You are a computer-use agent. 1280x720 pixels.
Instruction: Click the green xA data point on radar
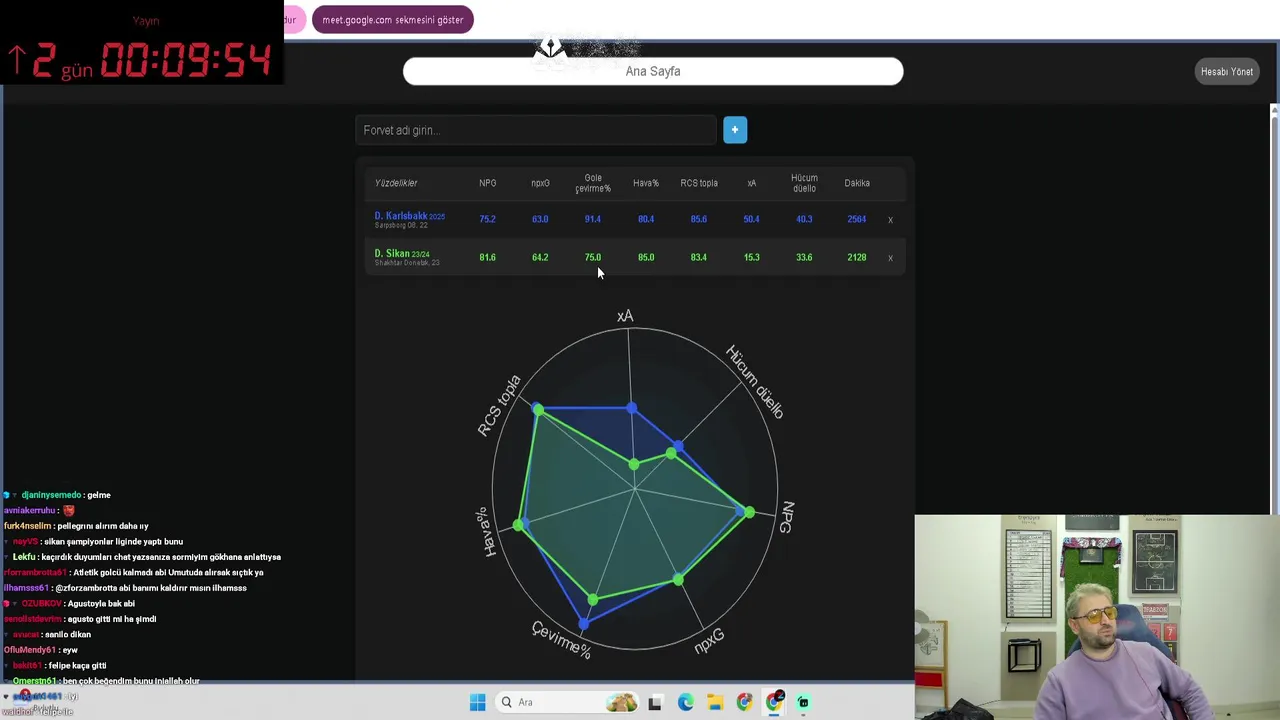point(634,464)
